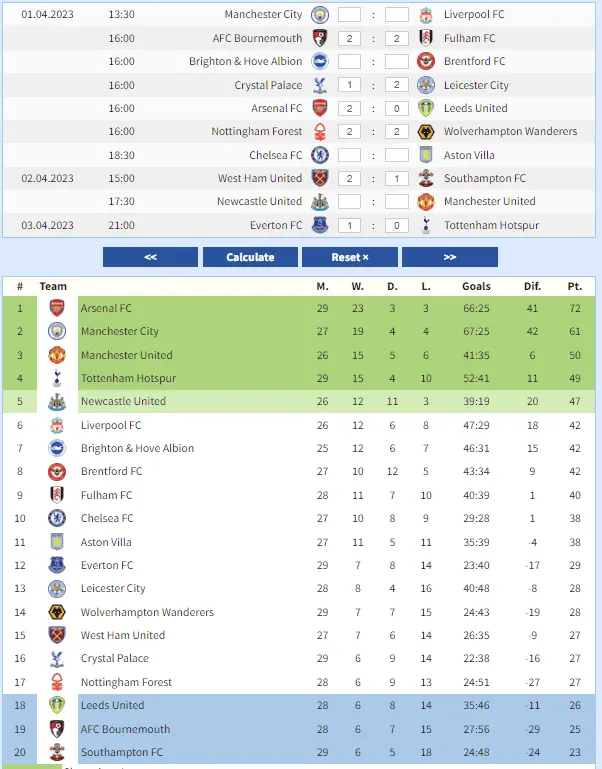Click the Newcastle United crest in standings

[57, 402]
